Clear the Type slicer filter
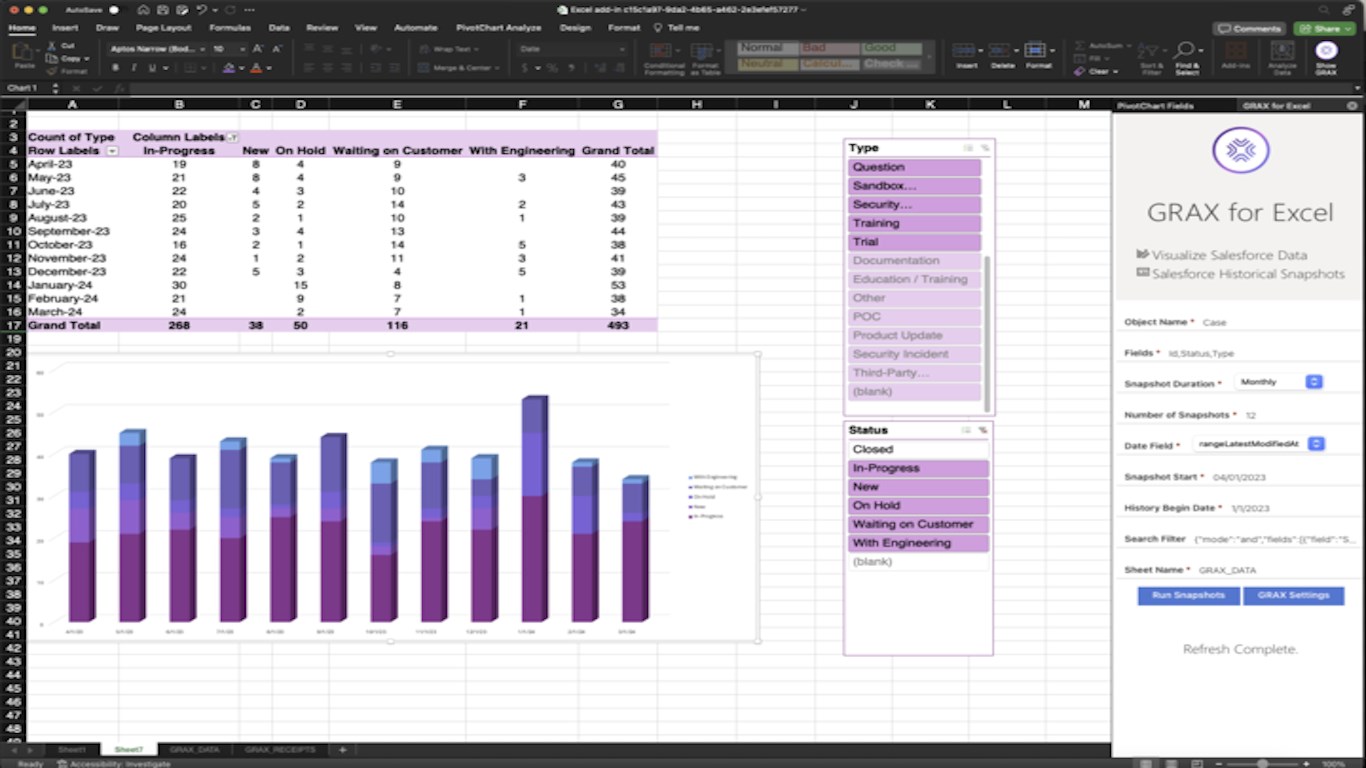This screenshot has width=1366, height=768. tap(985, 148)
